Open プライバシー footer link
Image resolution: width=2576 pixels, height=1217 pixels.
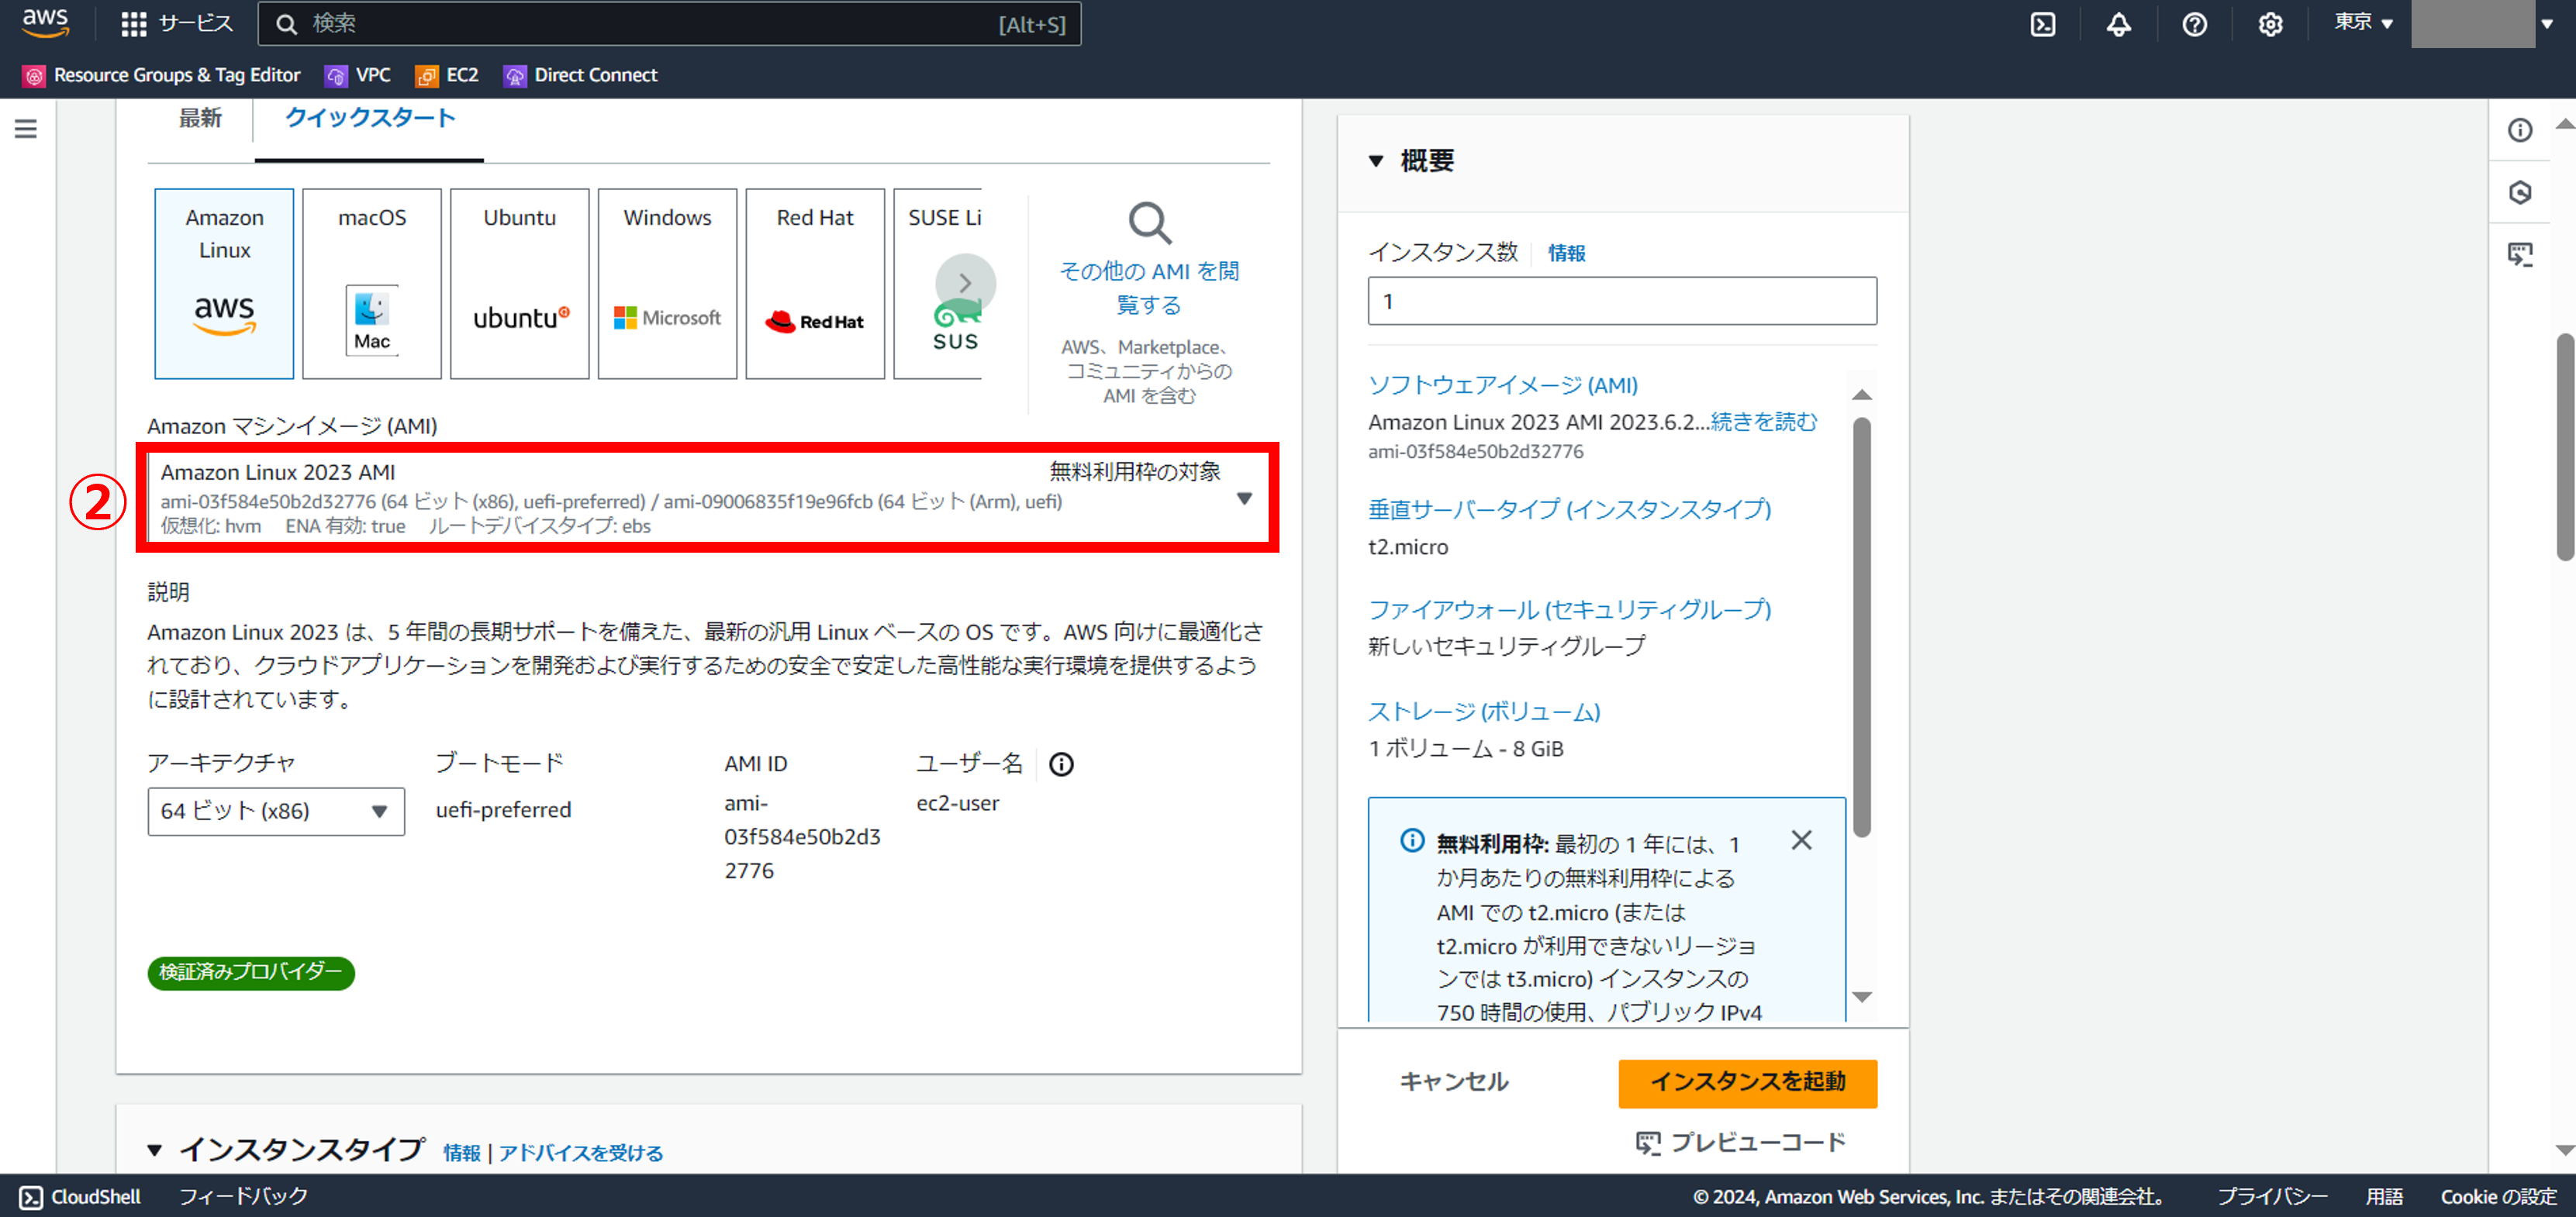click(2272, 1196)
